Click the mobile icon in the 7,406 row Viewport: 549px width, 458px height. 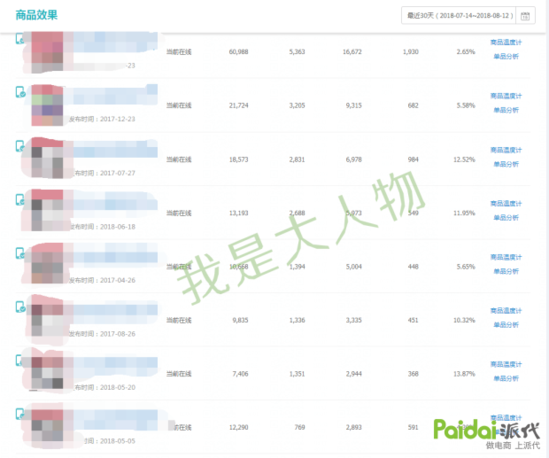tap(19, 360)
